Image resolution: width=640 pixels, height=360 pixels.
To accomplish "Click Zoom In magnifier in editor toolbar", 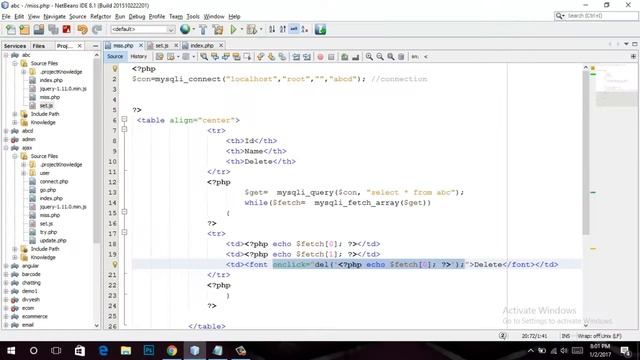I will click(369, 57).
